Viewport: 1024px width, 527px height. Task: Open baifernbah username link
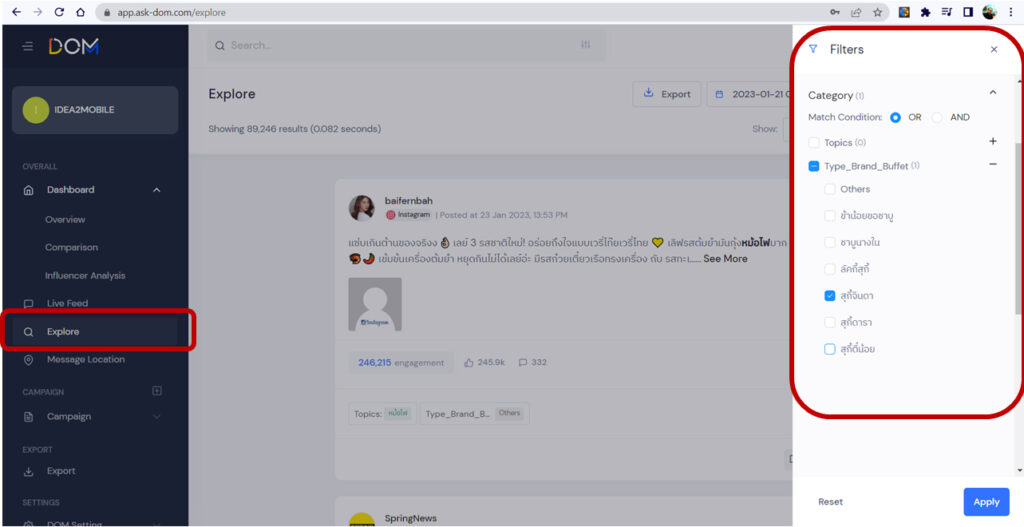point(408,200)
